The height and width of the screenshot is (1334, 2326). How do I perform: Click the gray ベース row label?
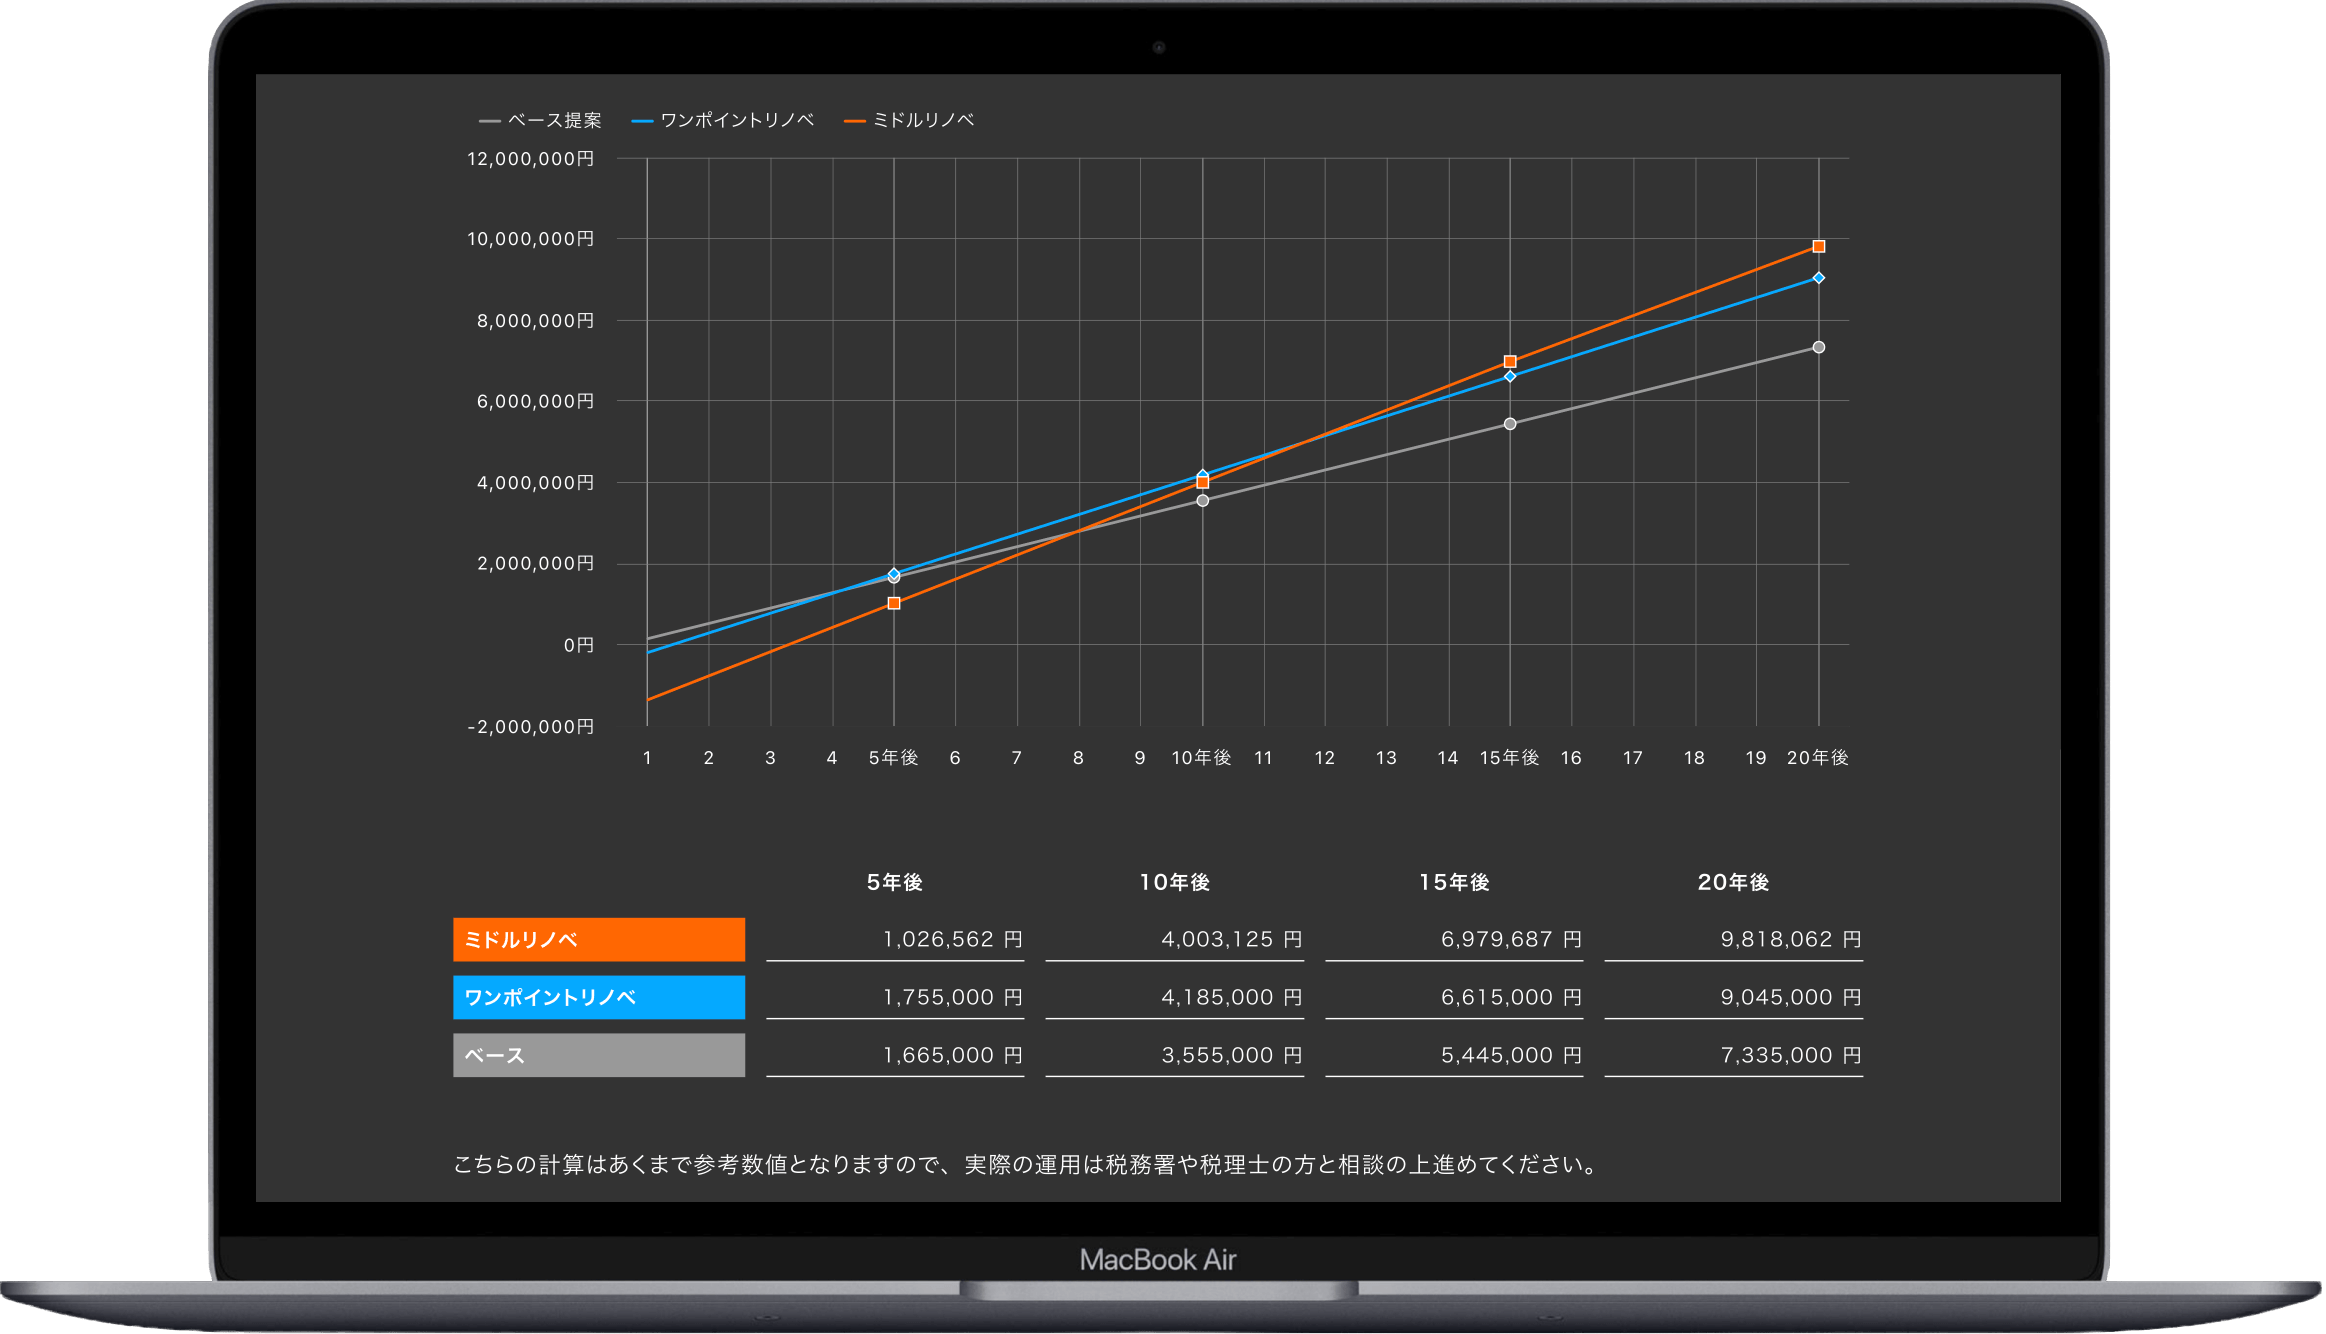coord(599,1055)
